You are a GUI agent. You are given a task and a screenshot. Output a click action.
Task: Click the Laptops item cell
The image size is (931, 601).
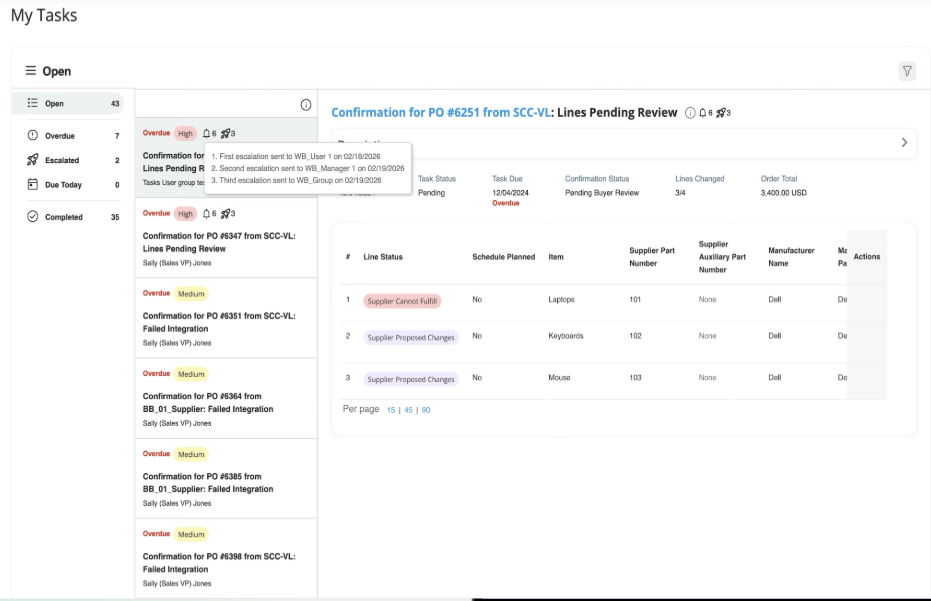tap(561, 299)
